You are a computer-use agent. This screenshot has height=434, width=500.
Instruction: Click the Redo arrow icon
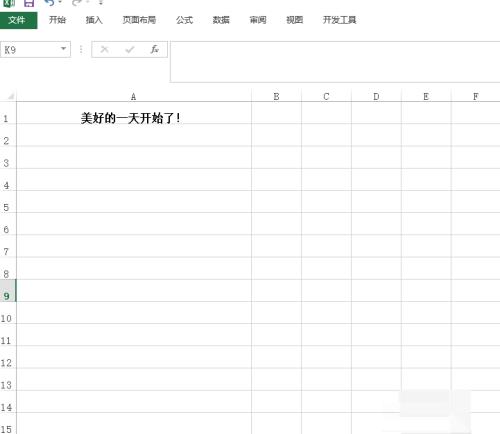click(77, 3)
